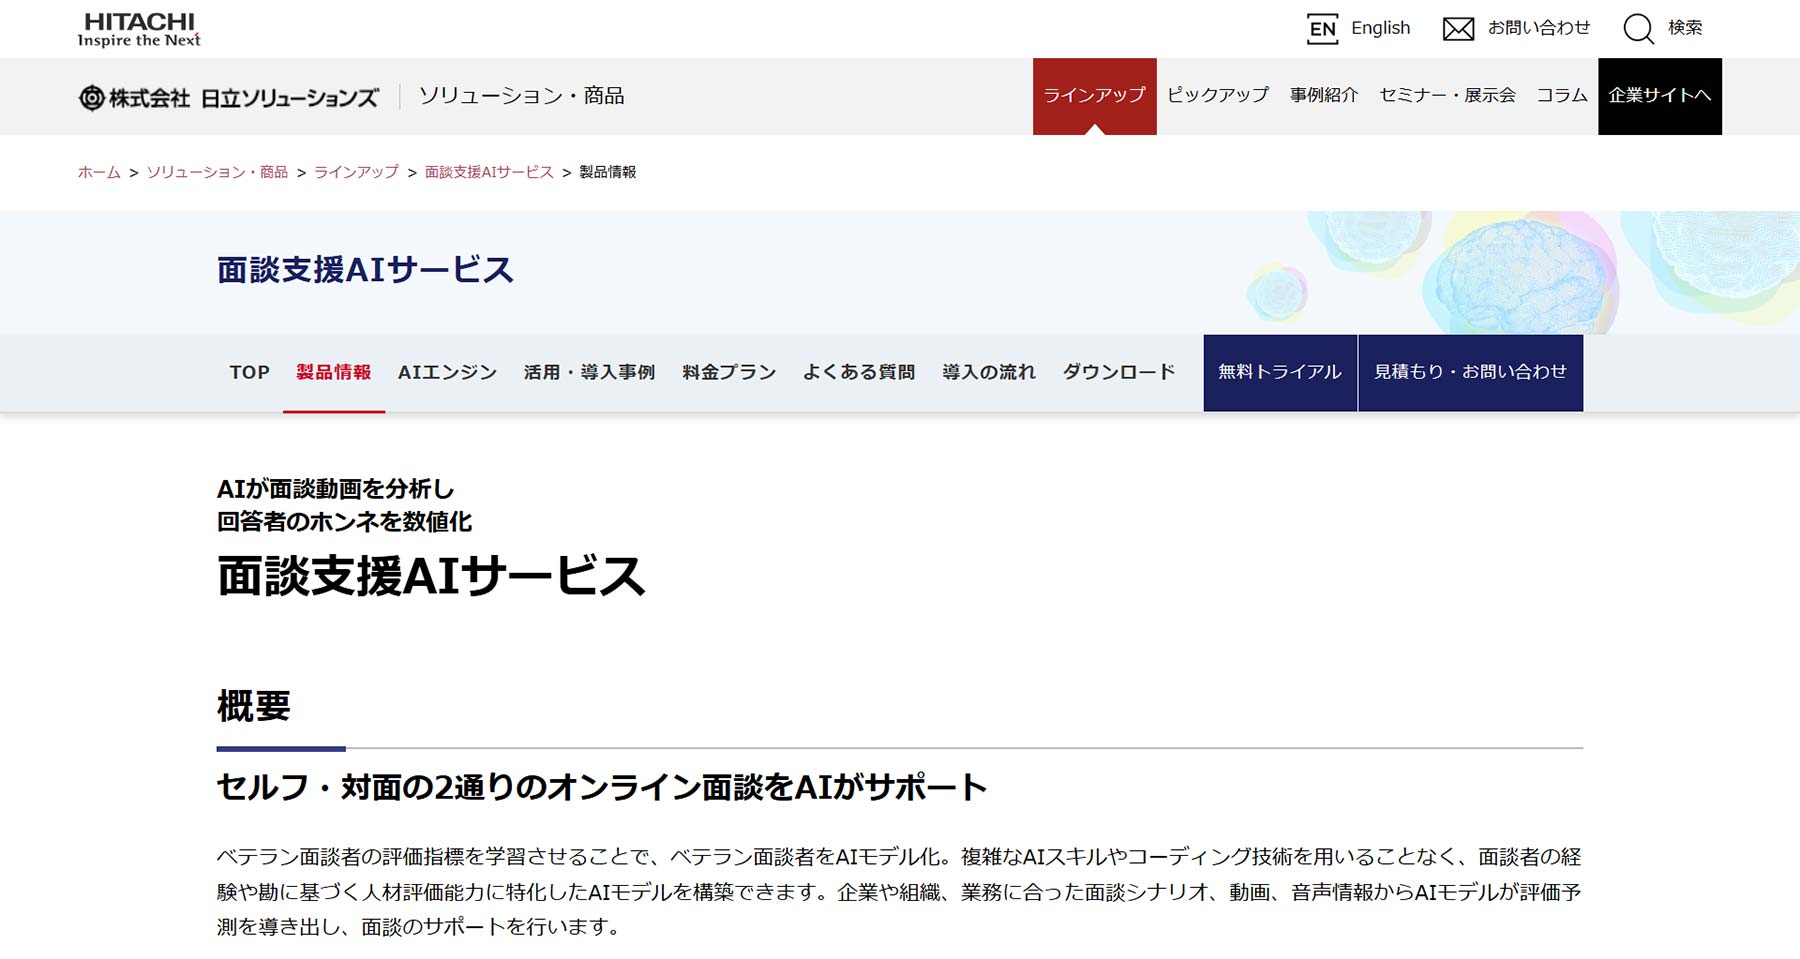Open the セミナー・展示会 navigation item
The image size is (1800, 959).
1447,96
